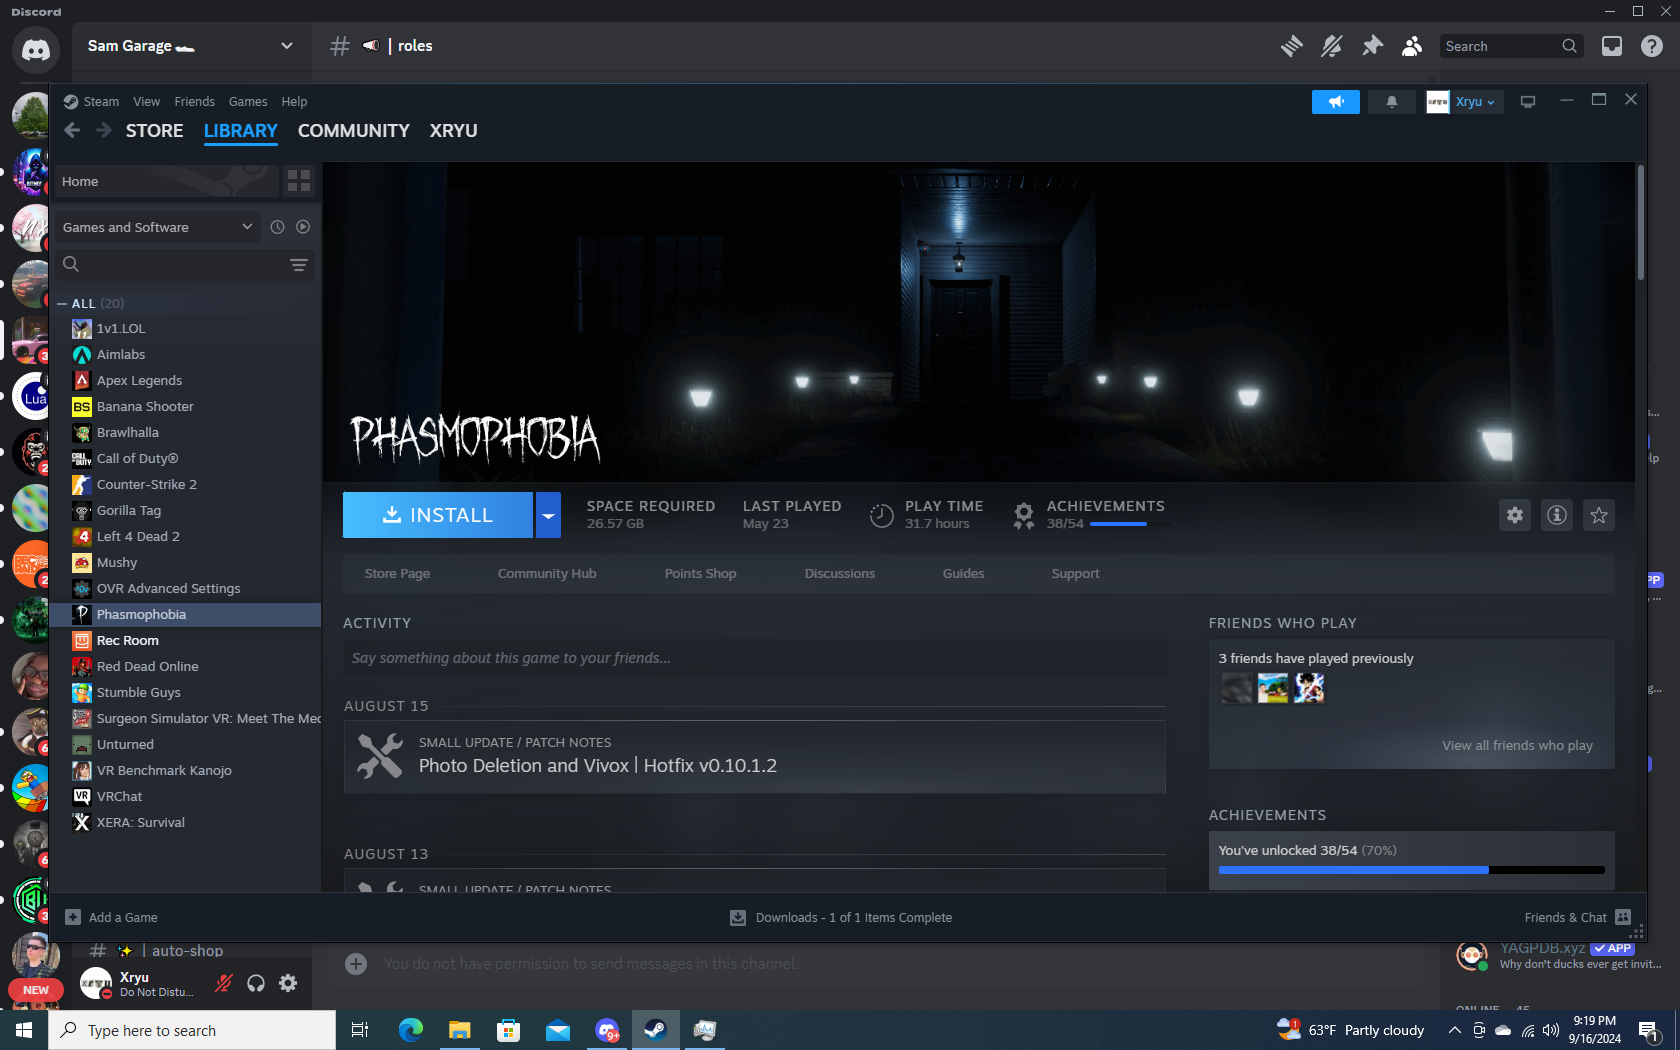Click the activity comment input box
This screenshot has height=1050, width=1680.
[x=755, y=658]
